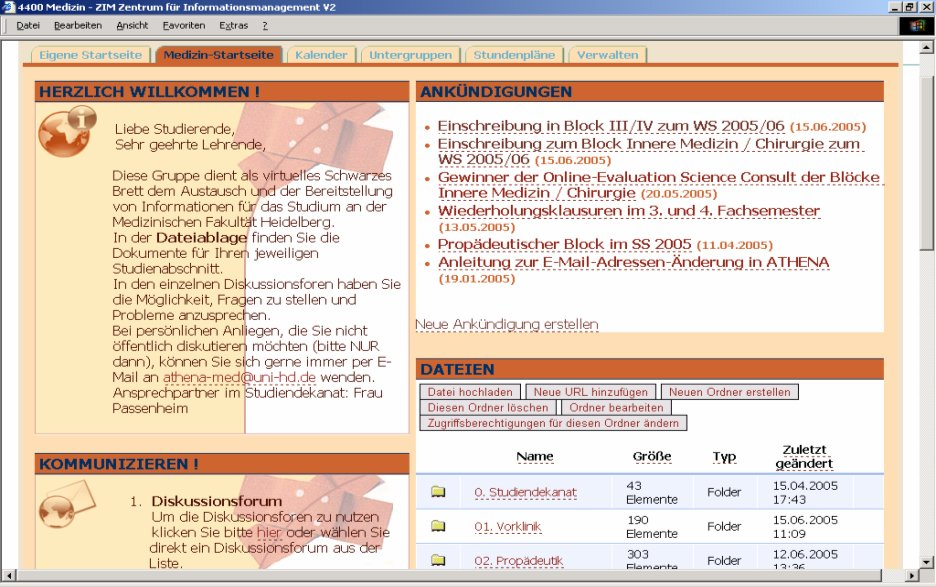Open the Wiederholungsklausuren announcement link
Image resolution: width=936 pixels, height=587 pixels.
[628, 211]
